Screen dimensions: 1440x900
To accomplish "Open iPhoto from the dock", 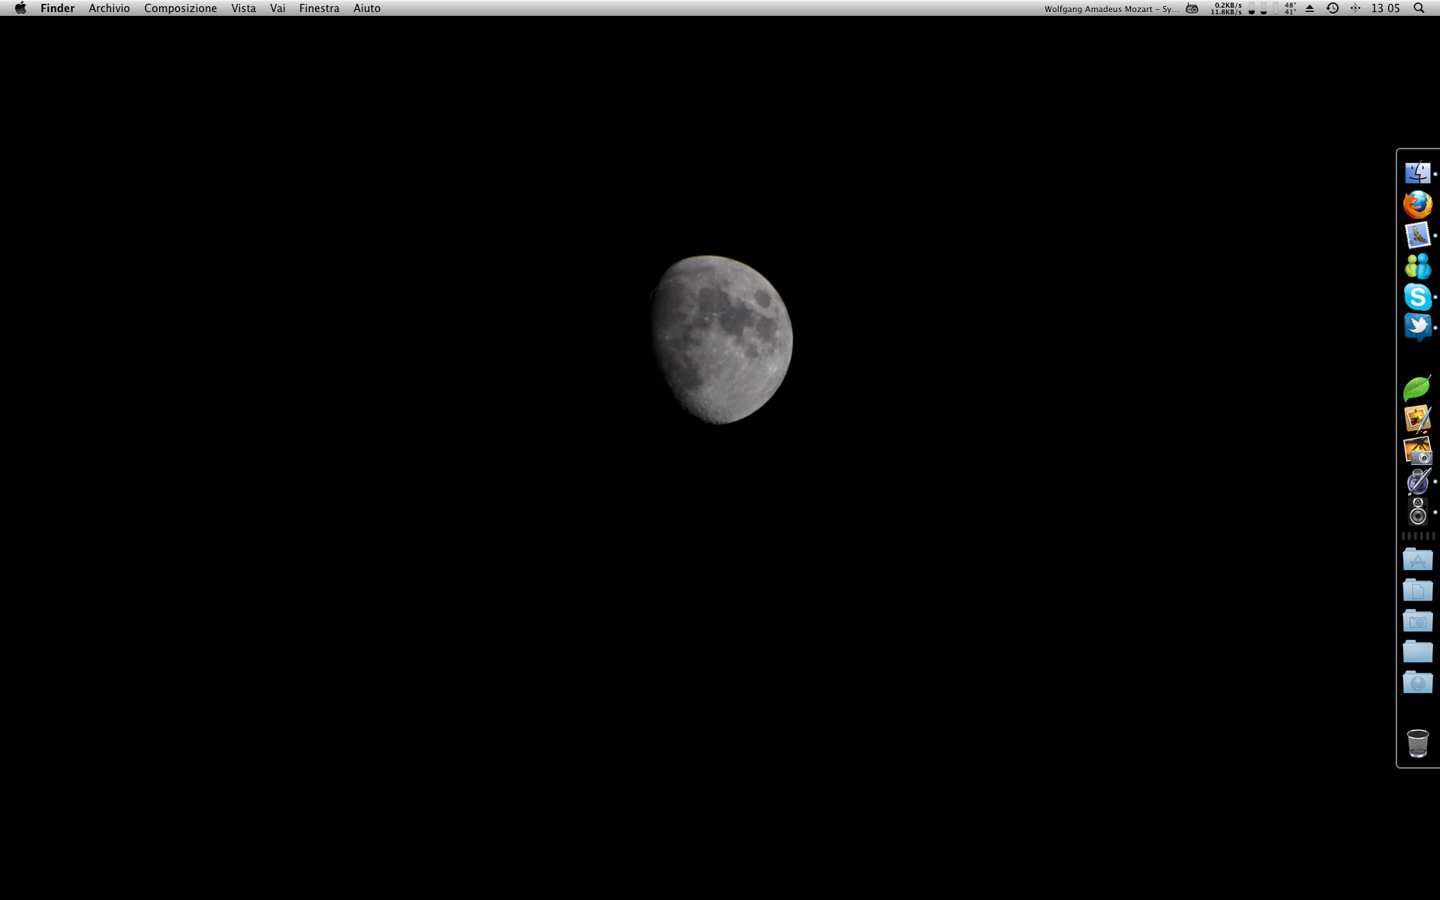I will tap(1417, 451).
